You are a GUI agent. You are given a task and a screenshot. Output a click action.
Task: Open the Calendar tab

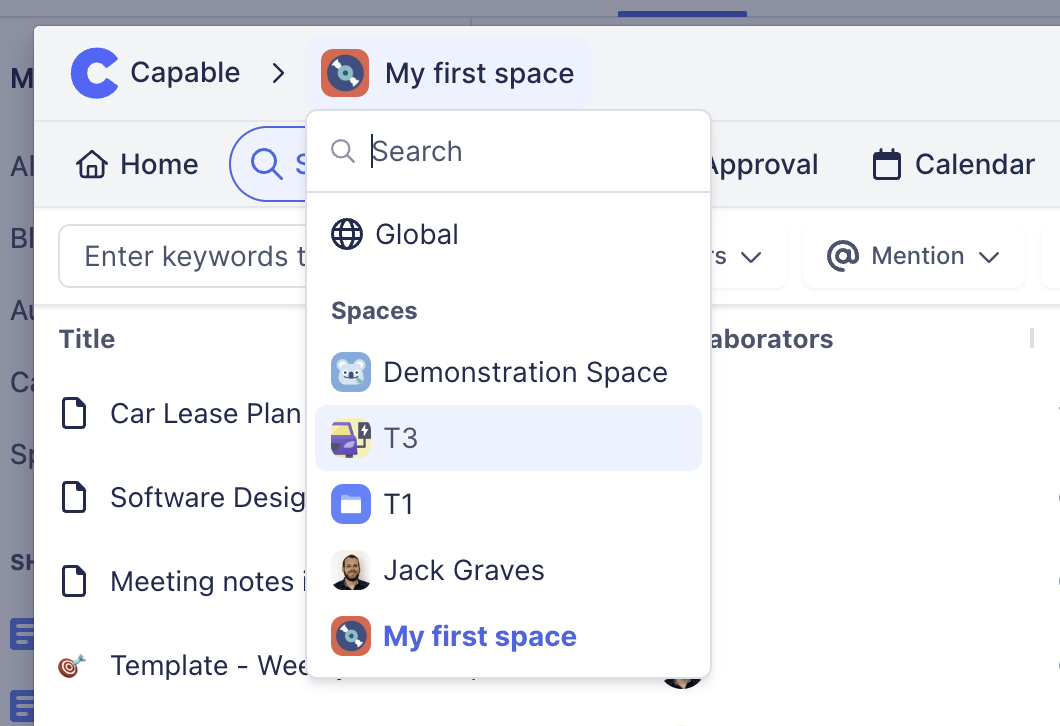point(953,164)
